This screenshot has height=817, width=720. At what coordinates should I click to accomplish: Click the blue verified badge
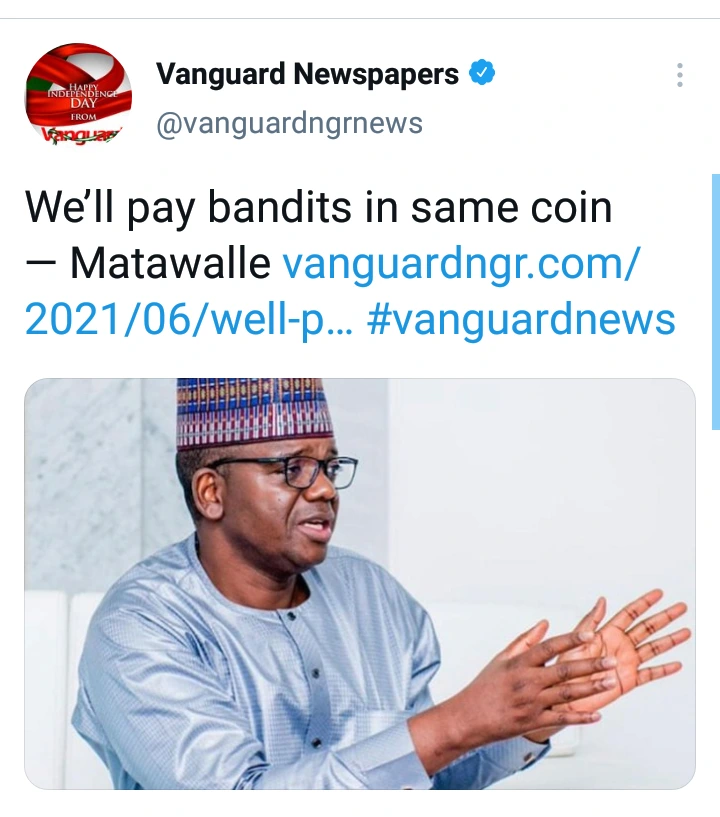pos(482,73)
